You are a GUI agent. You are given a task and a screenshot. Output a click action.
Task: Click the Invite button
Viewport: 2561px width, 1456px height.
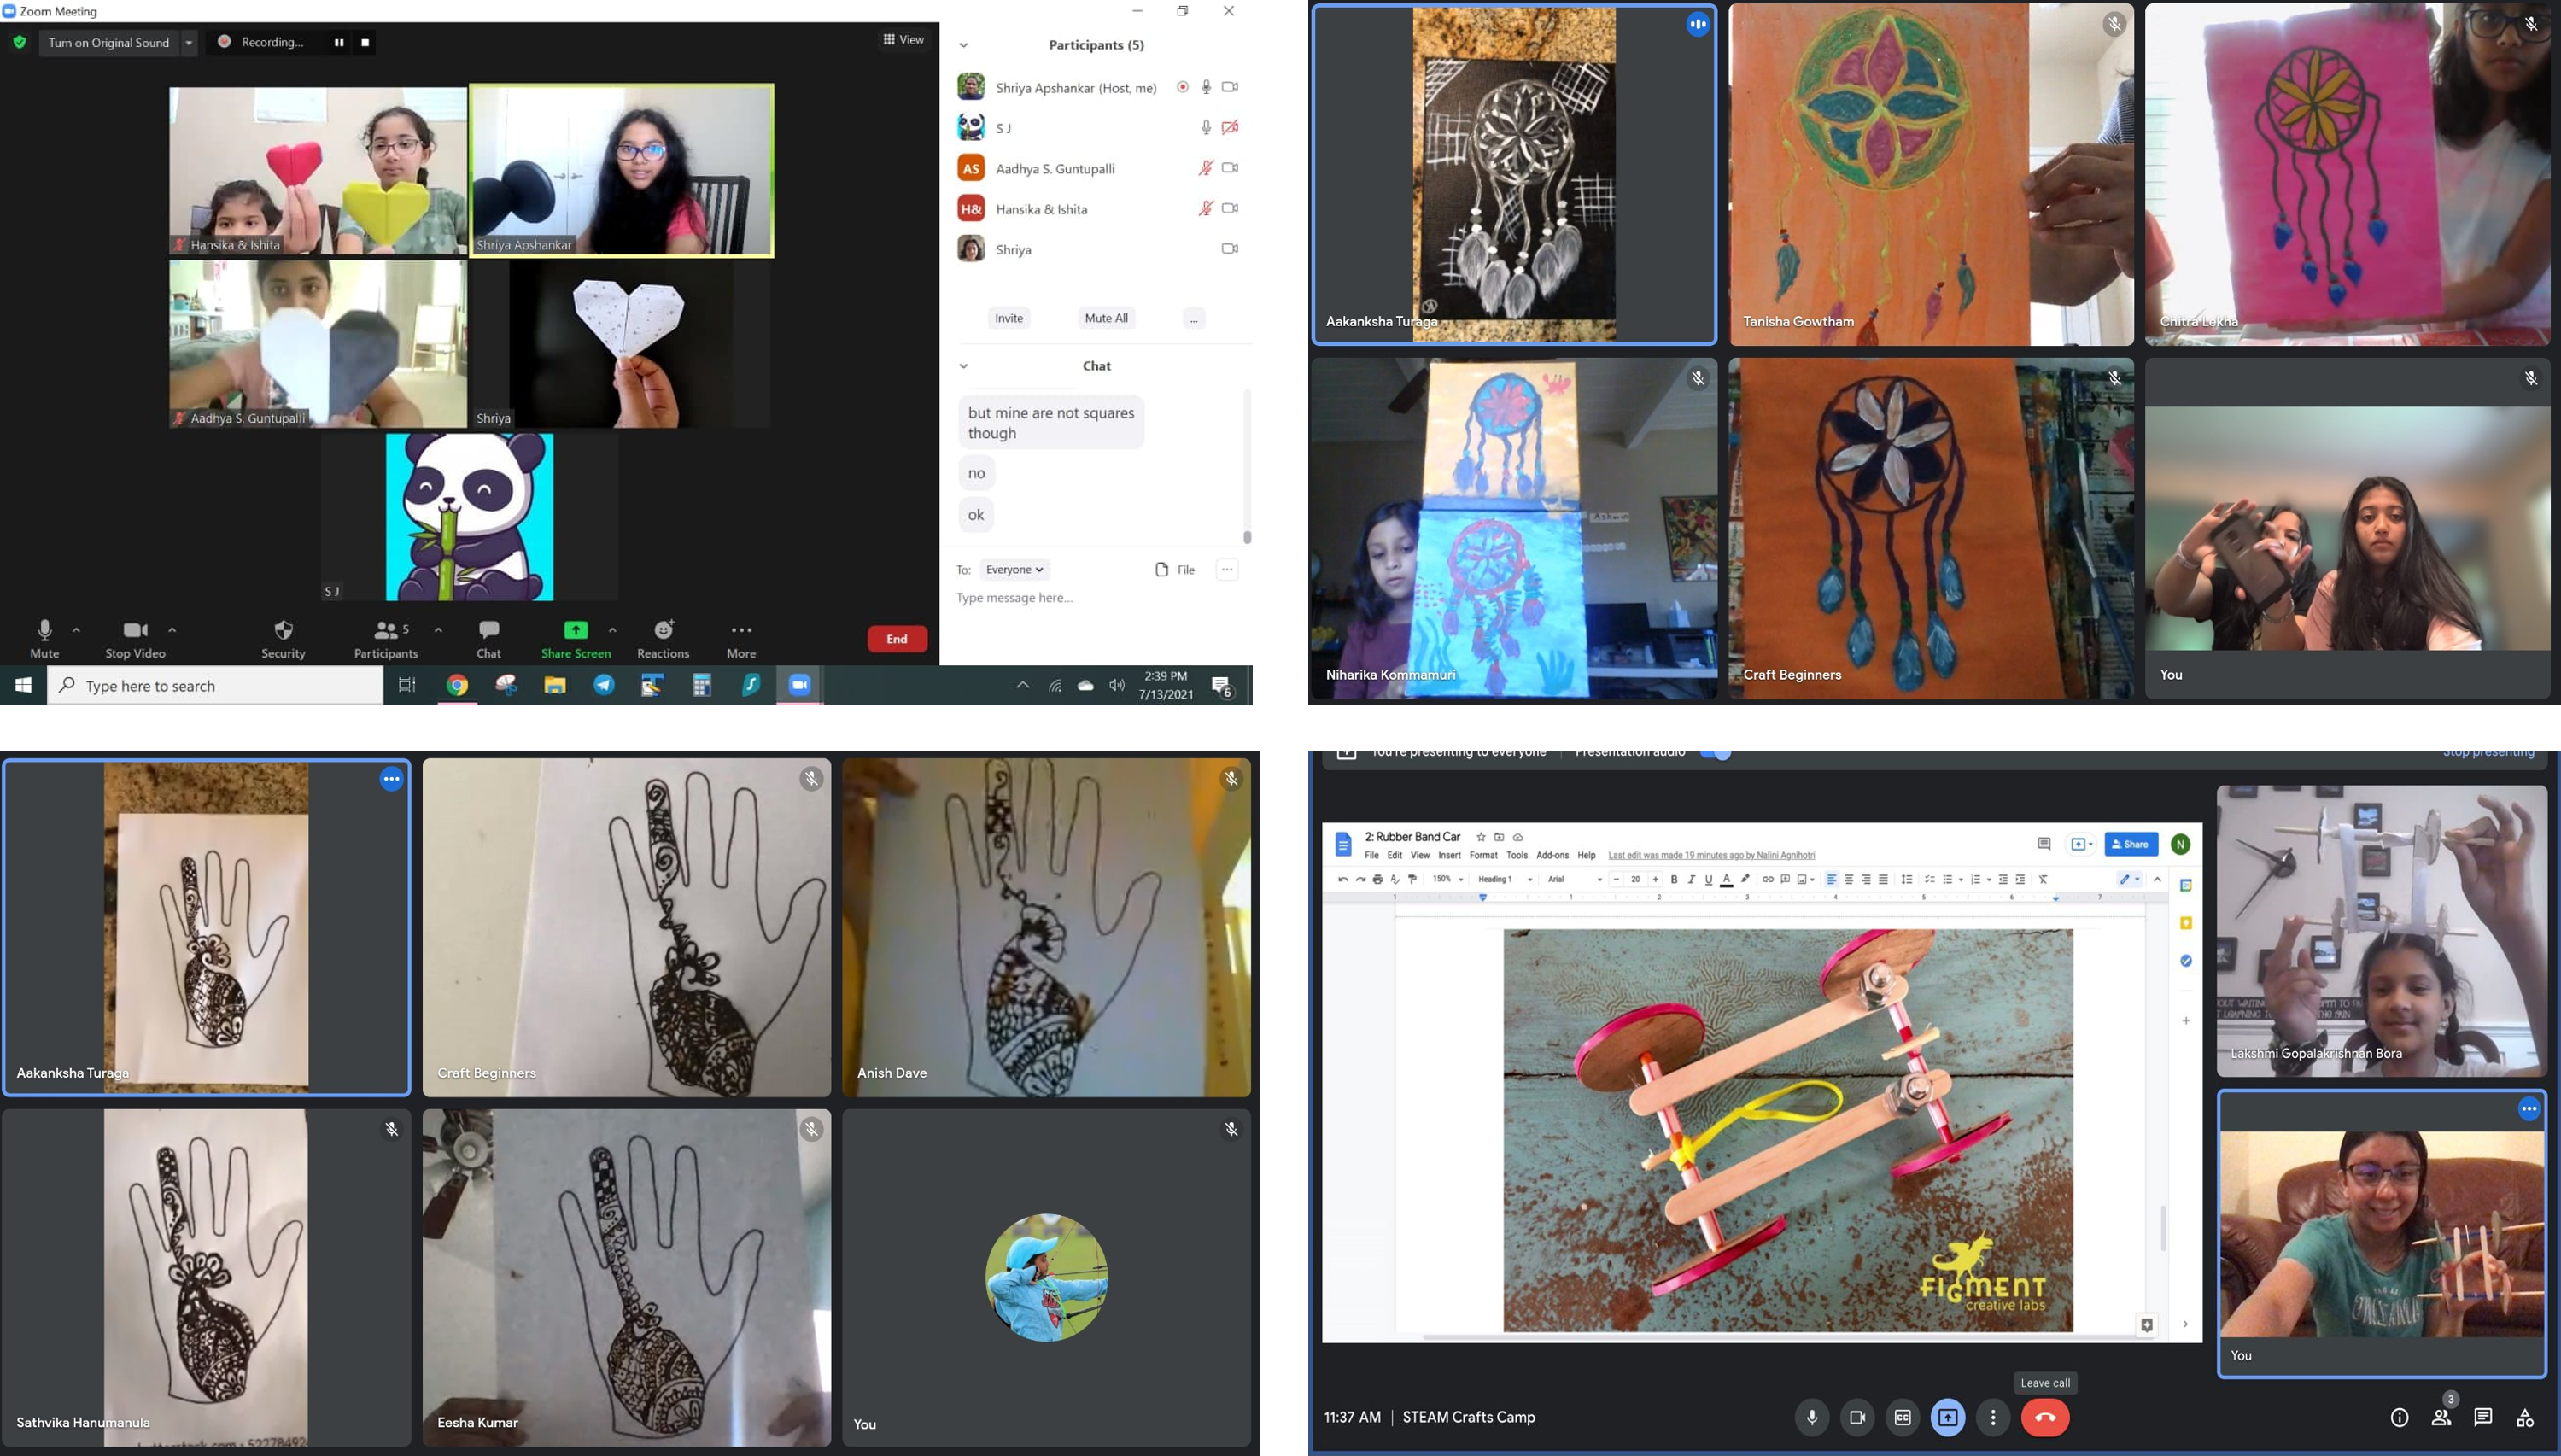(x=1008, y=318)
